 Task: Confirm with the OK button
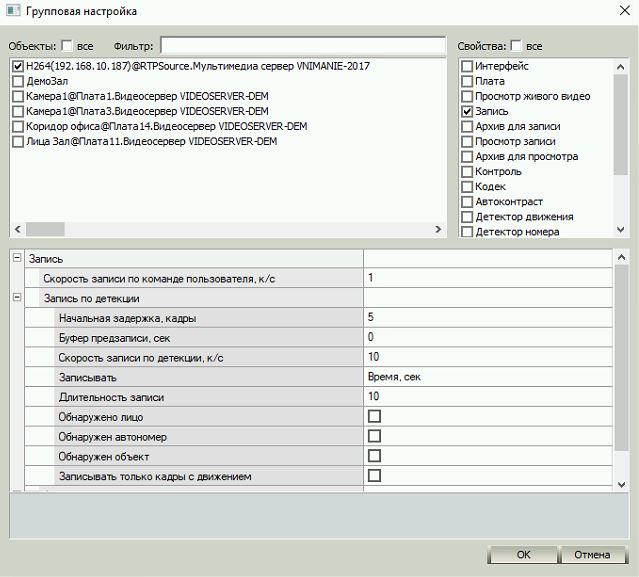tap(523, 555)
